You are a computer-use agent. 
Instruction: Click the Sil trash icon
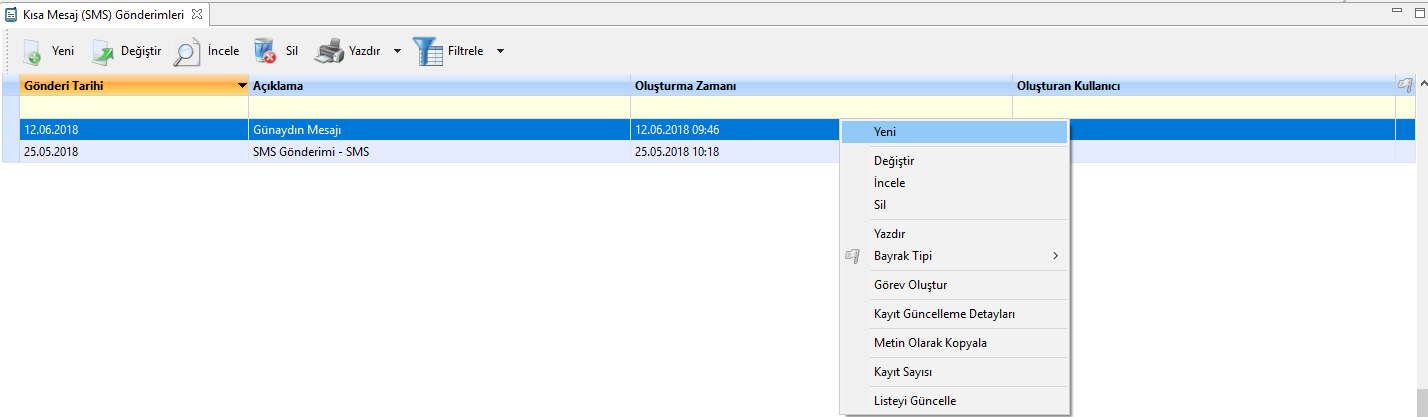point(265,51)
